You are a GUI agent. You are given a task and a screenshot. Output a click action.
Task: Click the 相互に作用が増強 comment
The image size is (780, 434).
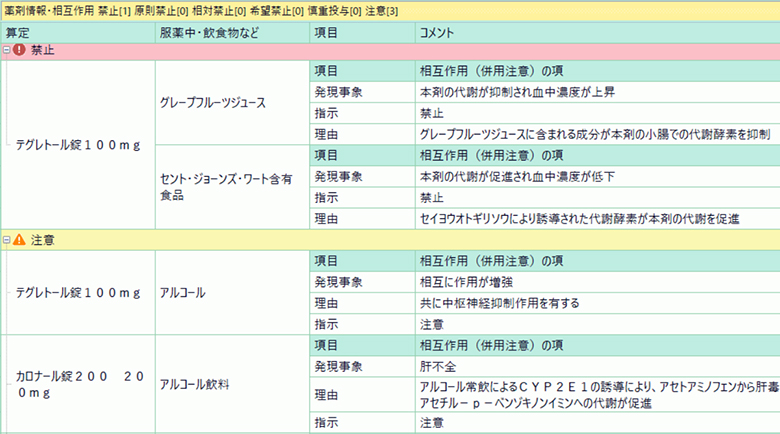pos(466,282)
